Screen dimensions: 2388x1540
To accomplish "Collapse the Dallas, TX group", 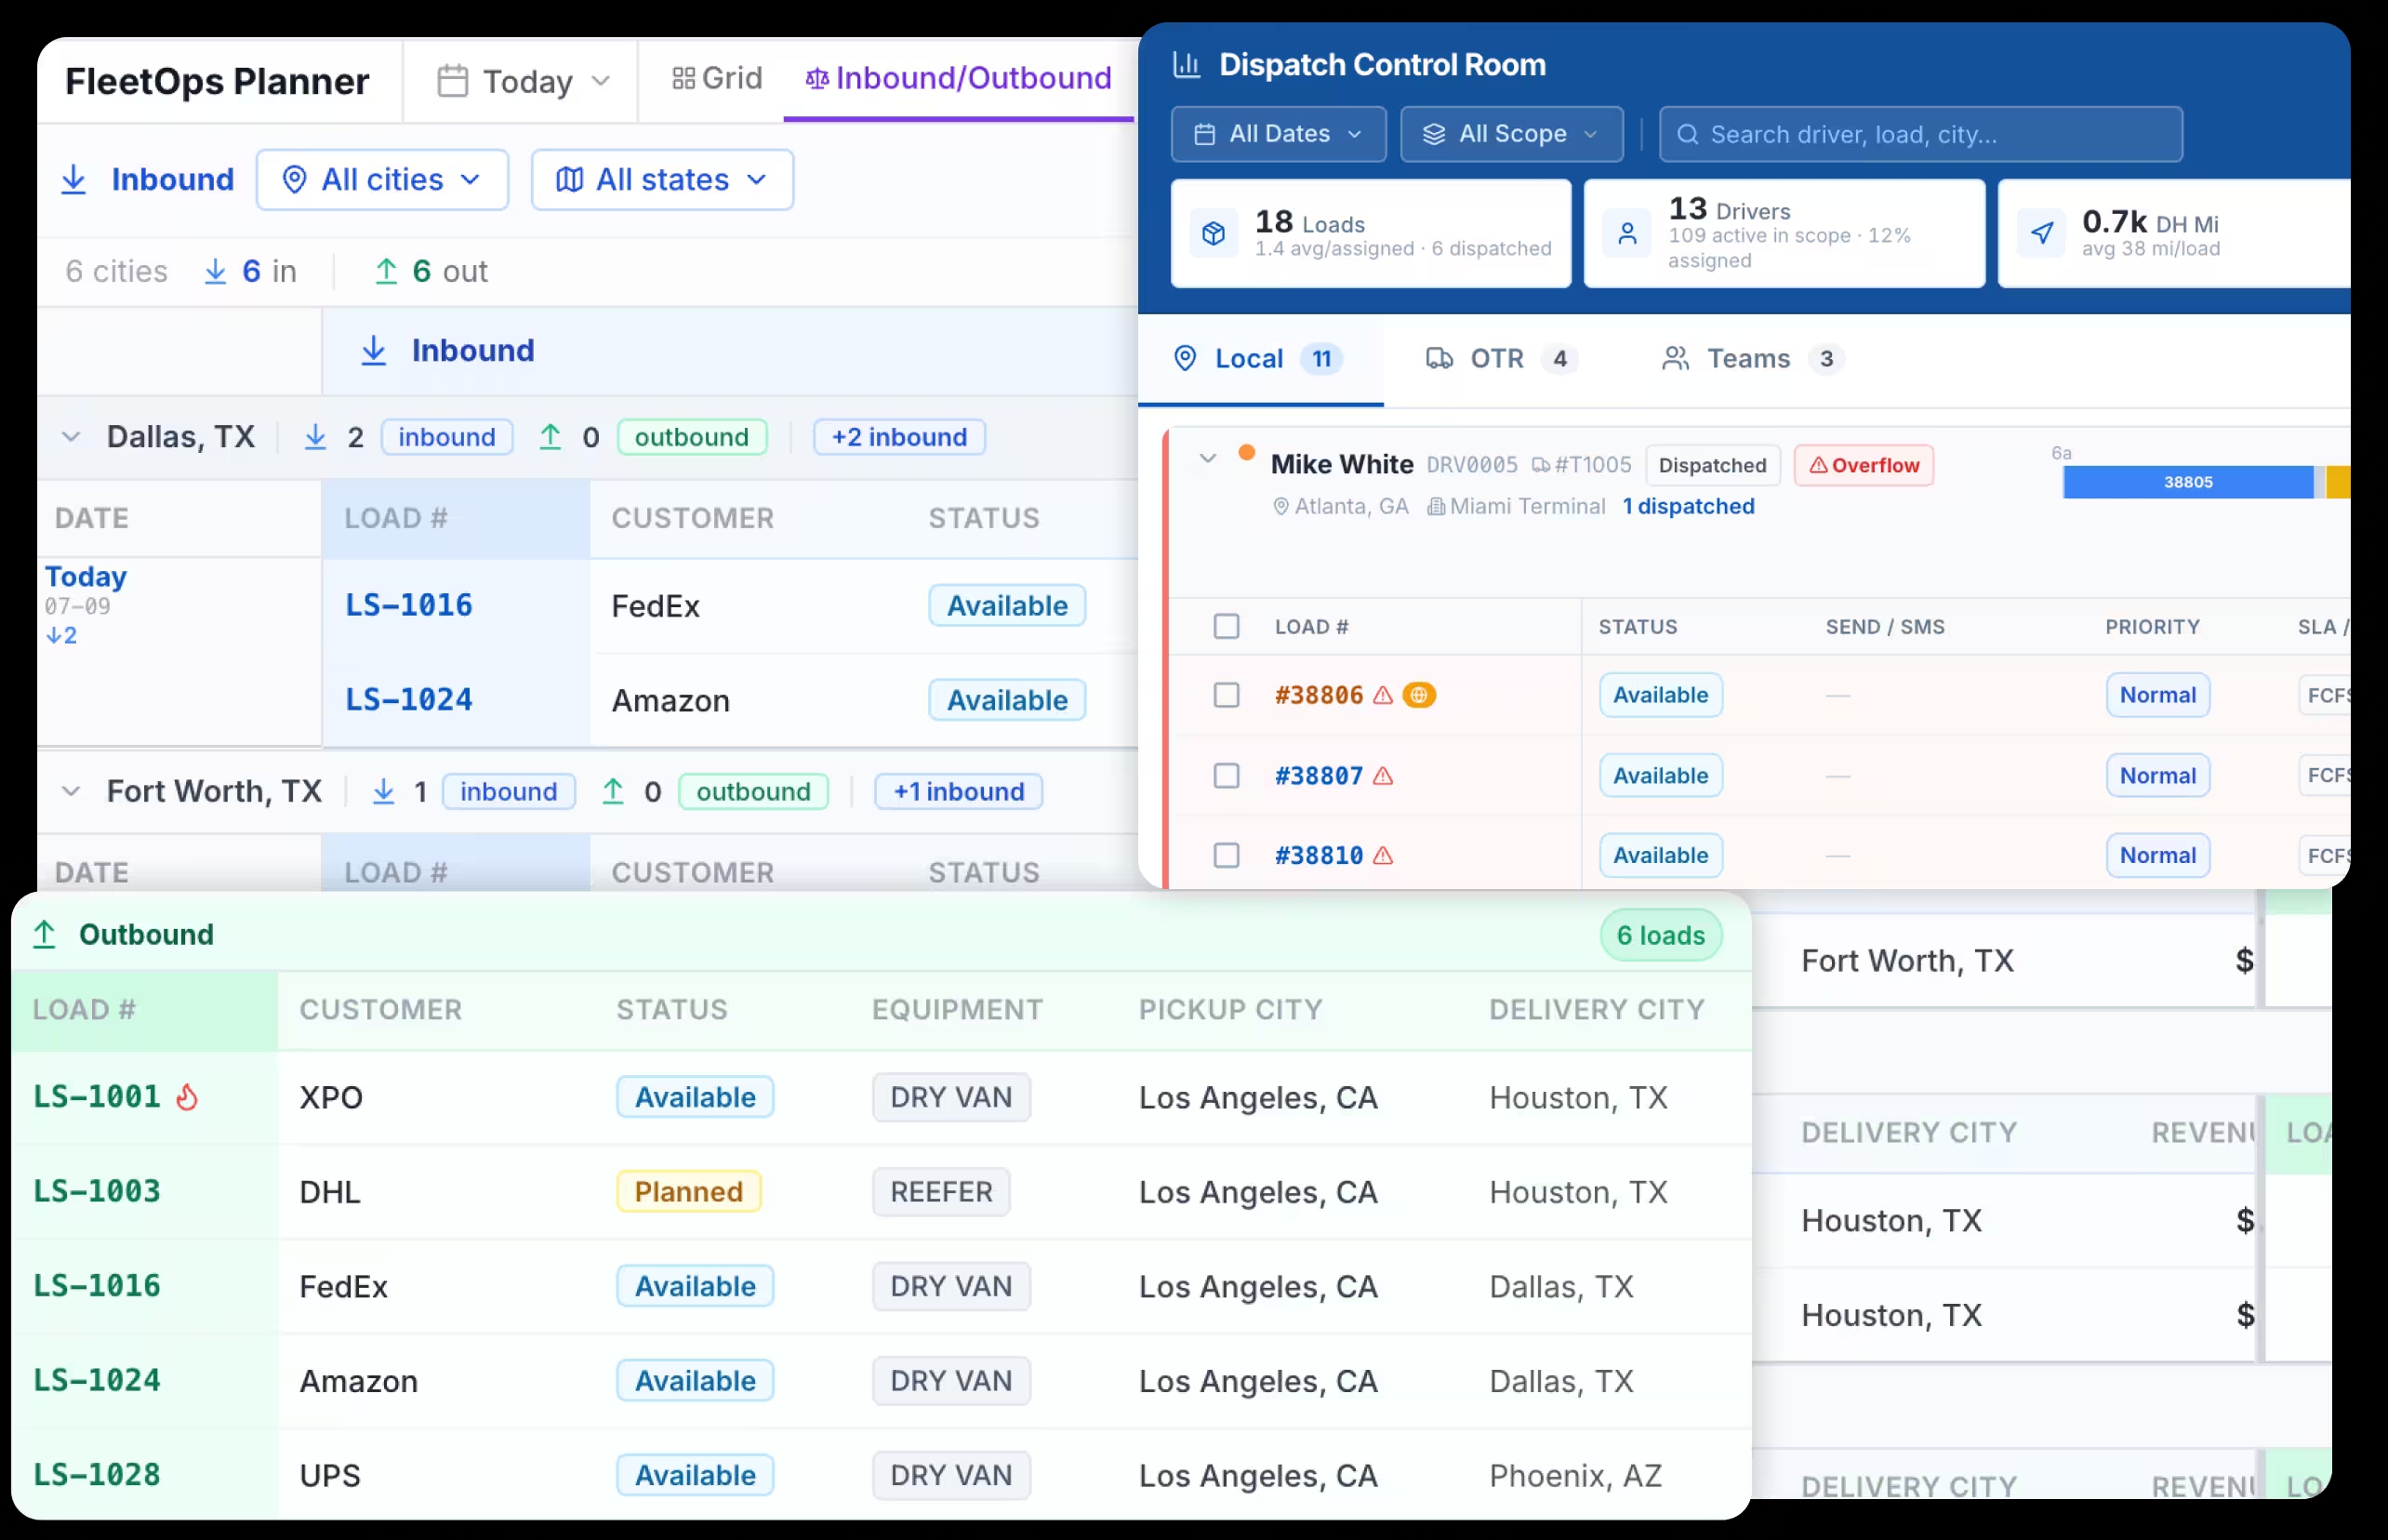I will pos(71,437).
